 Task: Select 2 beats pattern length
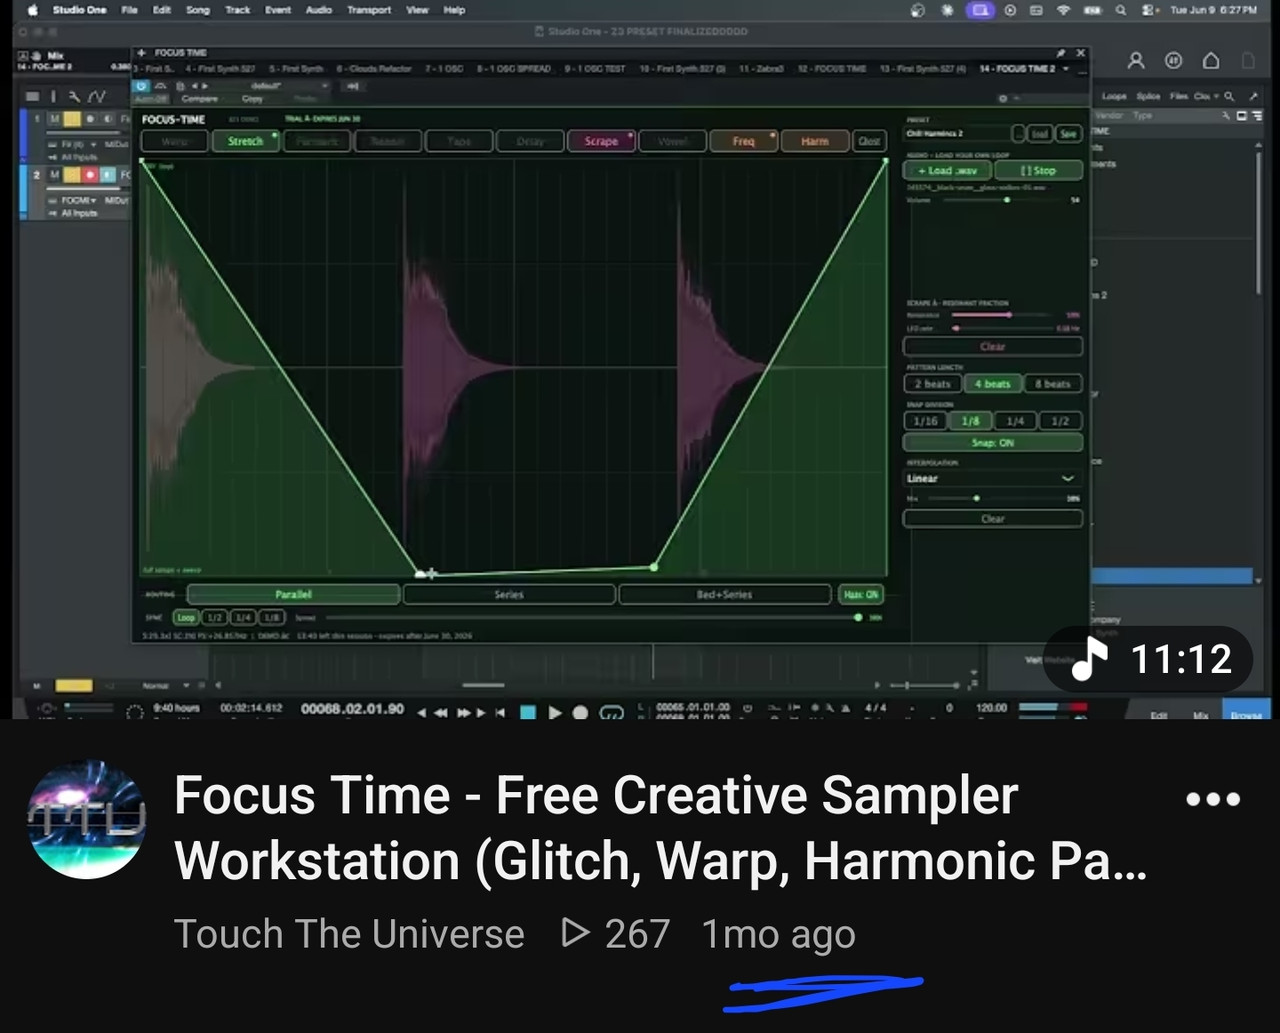[x=932, y=384]
